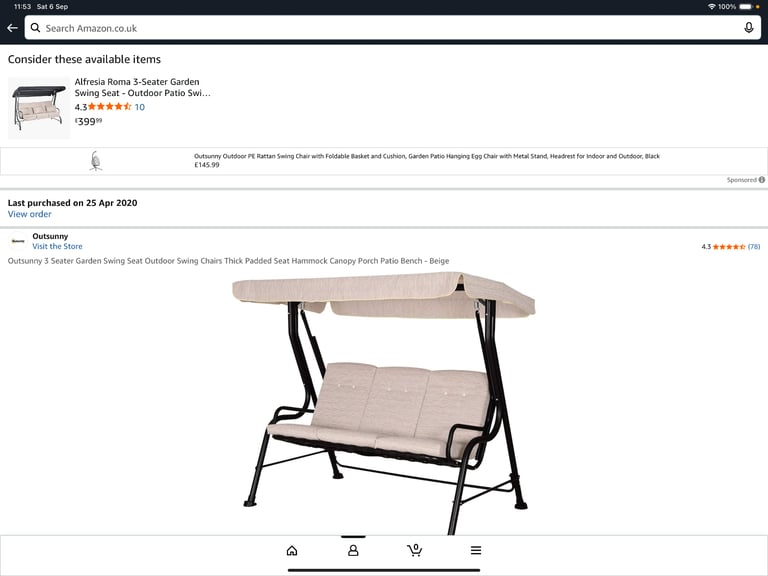Open the account profile icon
Viewport: 768px width, 576px height.
click(x=353, y=551)
